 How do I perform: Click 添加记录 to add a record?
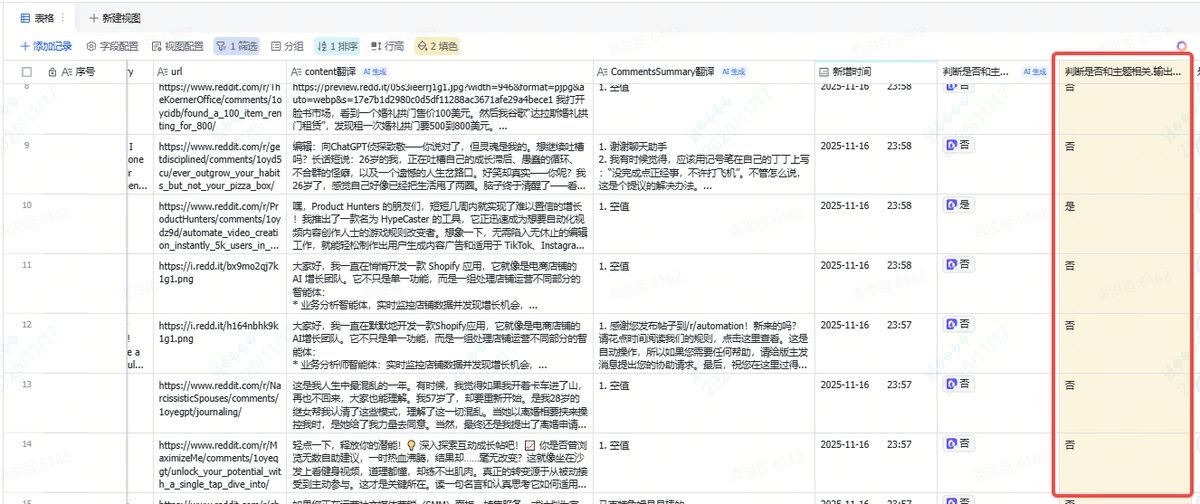pos(46,46)
